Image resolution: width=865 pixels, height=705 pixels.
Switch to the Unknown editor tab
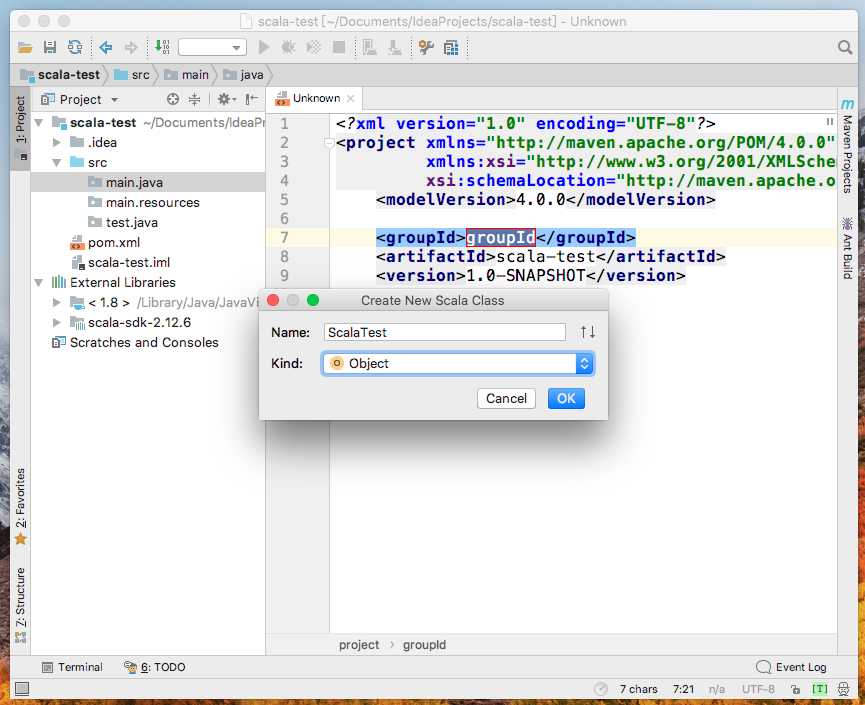(x=316, y=98)
